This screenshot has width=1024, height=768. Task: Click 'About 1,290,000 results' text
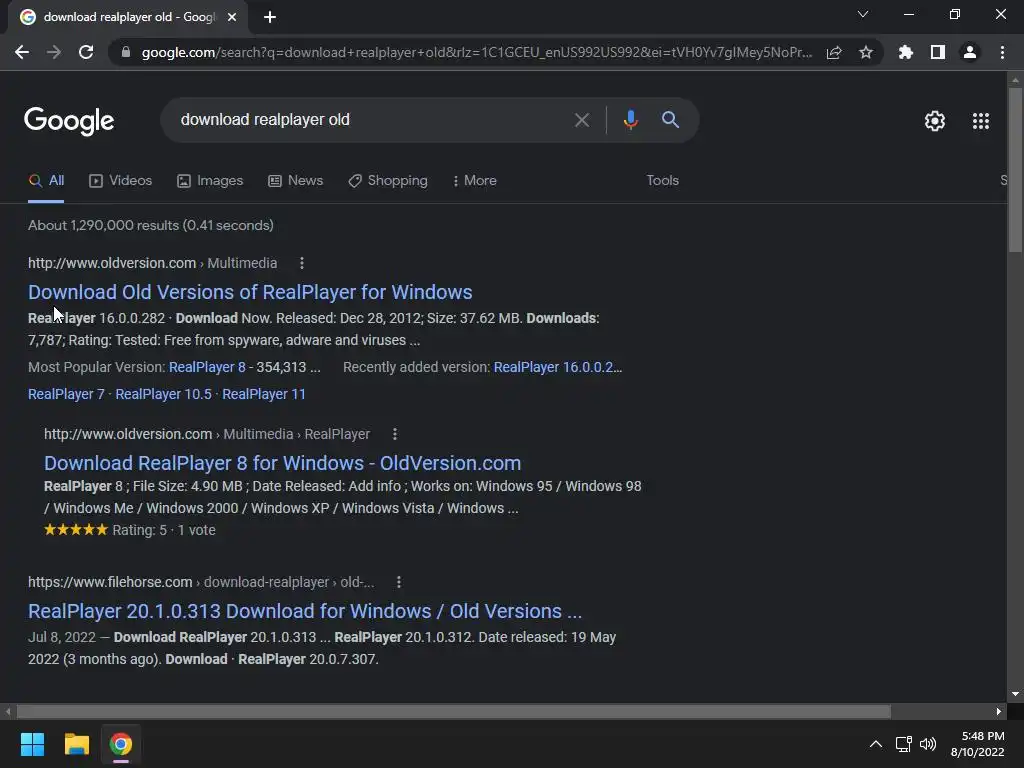(x=151, y=225)
